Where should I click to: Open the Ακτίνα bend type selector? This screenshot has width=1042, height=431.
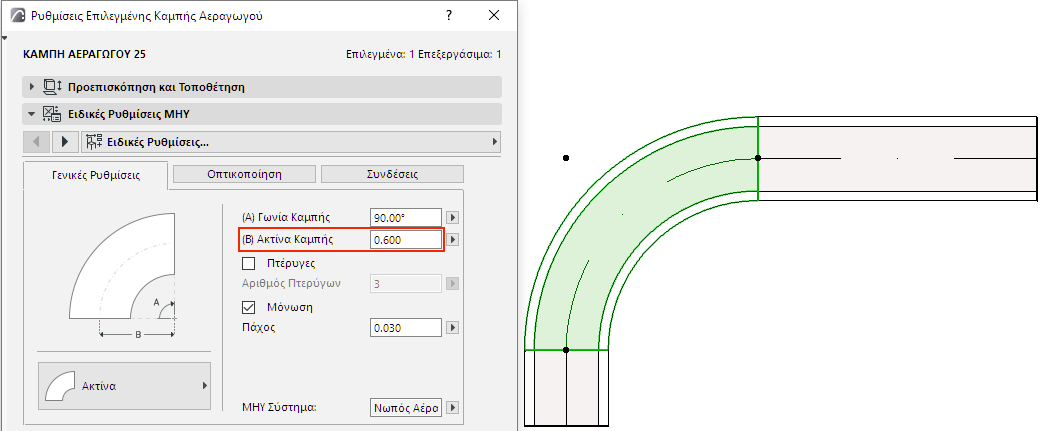tap(124, 386)
